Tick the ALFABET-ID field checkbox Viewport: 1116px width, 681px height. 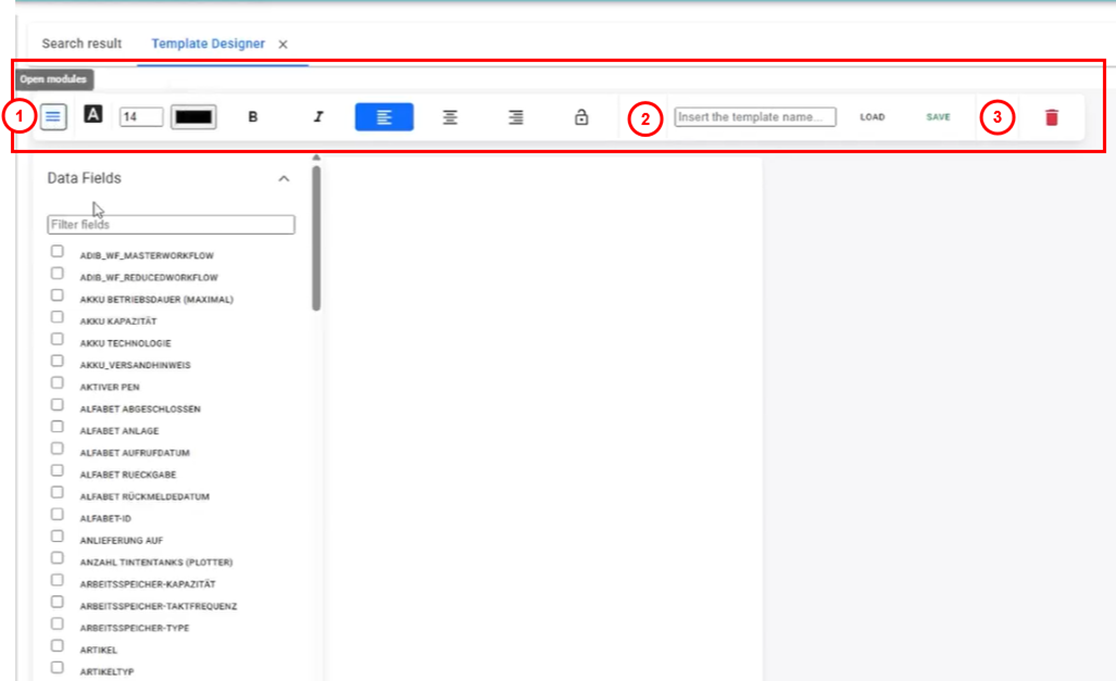pyautogui.click(x=58, y=514)
